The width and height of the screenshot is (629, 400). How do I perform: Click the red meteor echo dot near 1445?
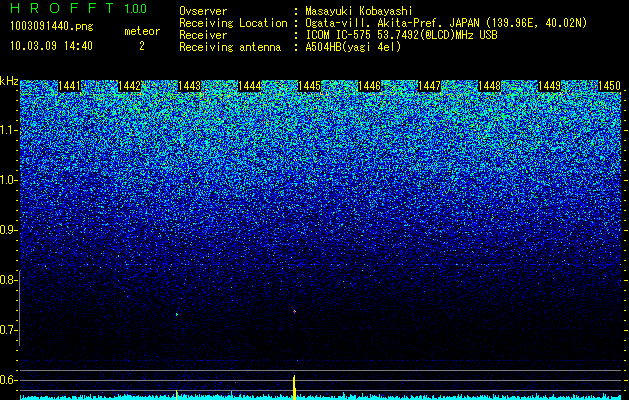click(x=294, y=311)
